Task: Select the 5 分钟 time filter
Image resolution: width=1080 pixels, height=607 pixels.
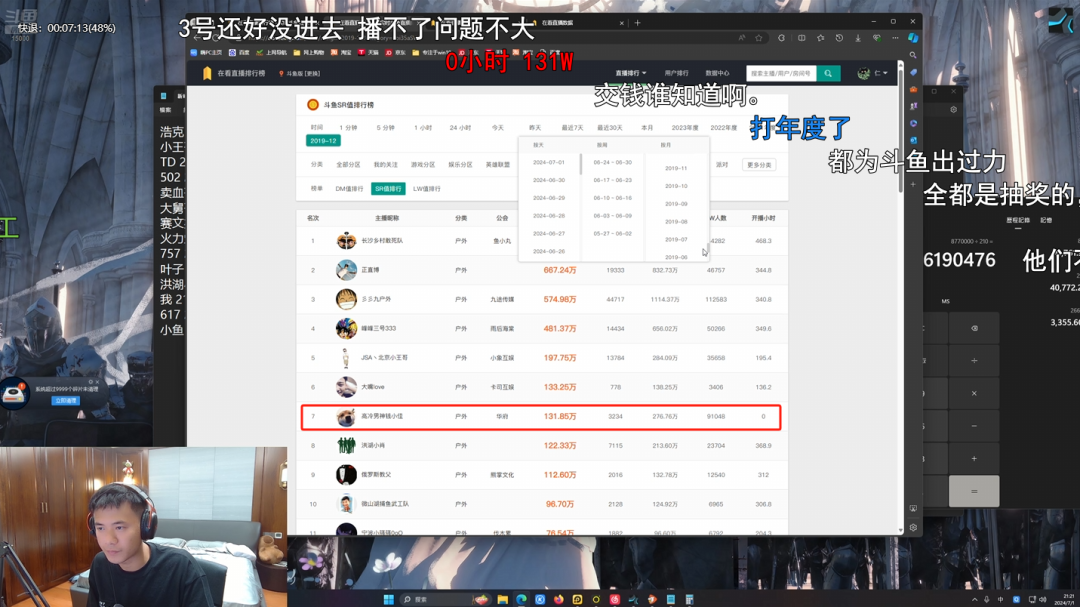Action: (x=386, y=127)
